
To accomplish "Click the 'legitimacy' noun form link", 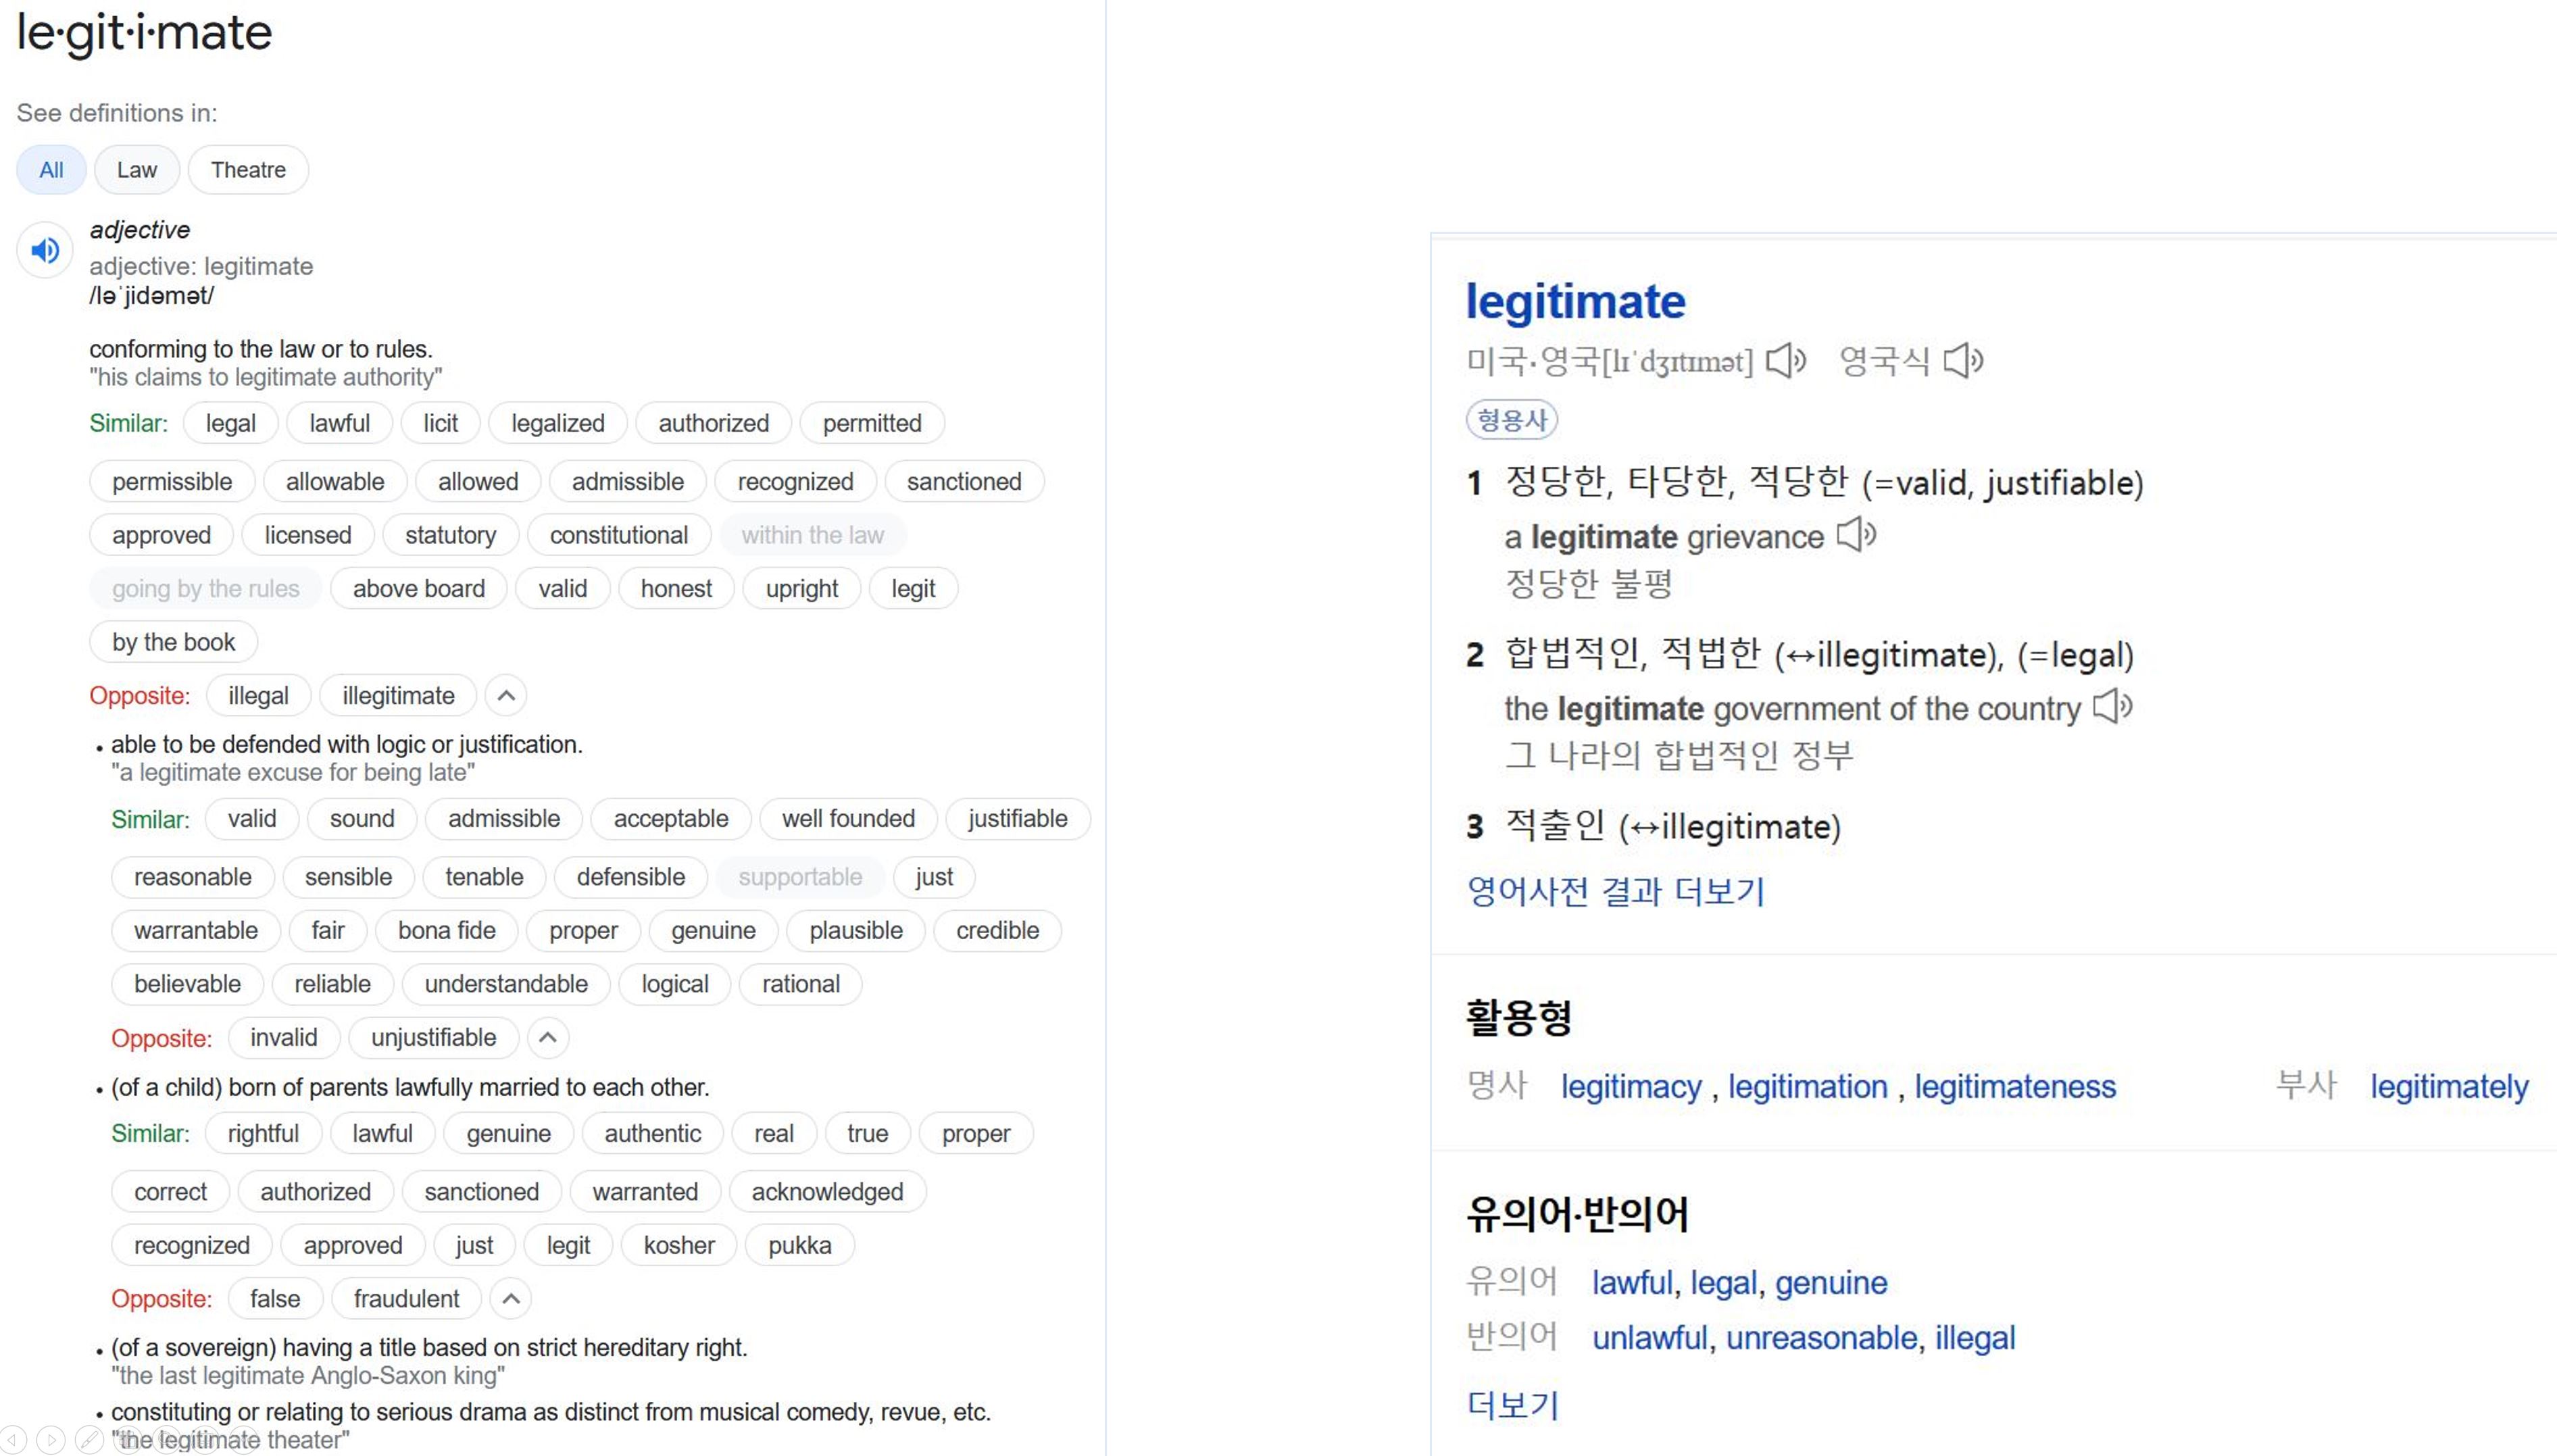I will pyautogui.click(x=1630, y=1086).
